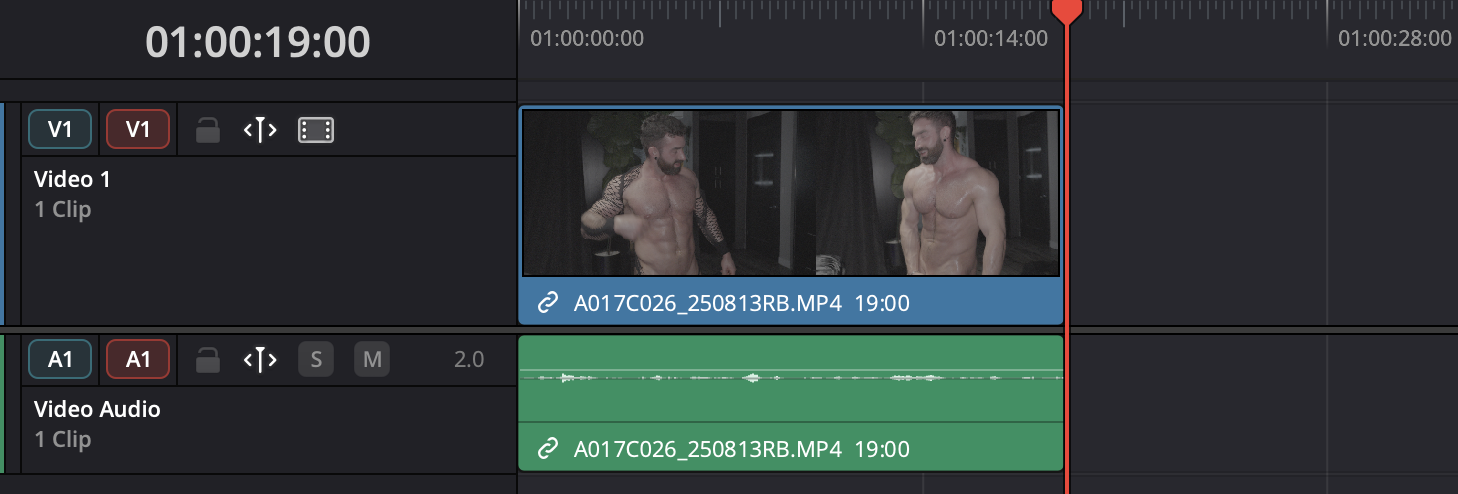The image size is (1458, 494).
Task: Click ruler at 01:00:14:00 label
Action: tap(991, 39)
